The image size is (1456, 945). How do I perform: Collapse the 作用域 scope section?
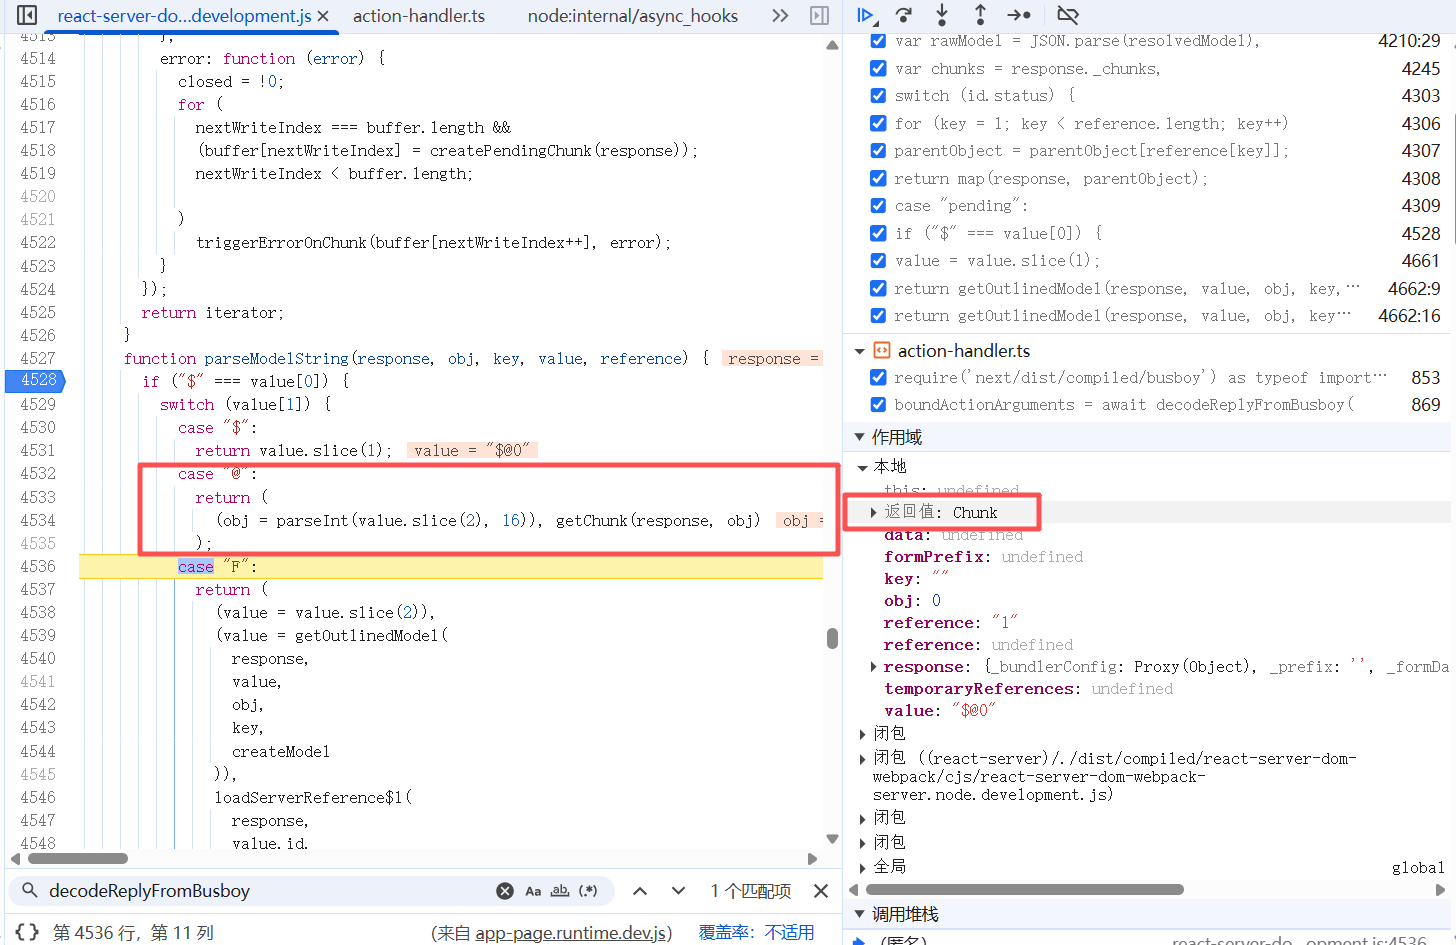(x=859, y=437)
